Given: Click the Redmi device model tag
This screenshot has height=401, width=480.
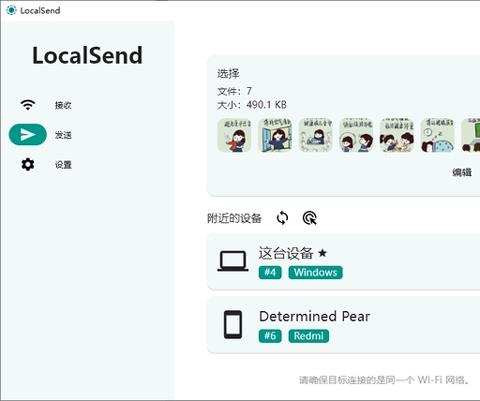Looking at the screenshot, I should point(309,336).
